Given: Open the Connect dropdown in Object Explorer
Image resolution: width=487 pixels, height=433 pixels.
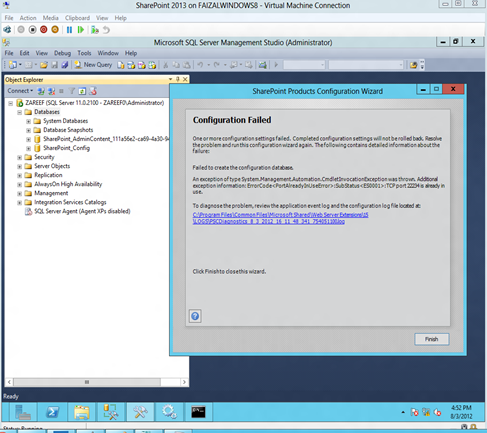Looking at the screenshot, I should [20, 91].
